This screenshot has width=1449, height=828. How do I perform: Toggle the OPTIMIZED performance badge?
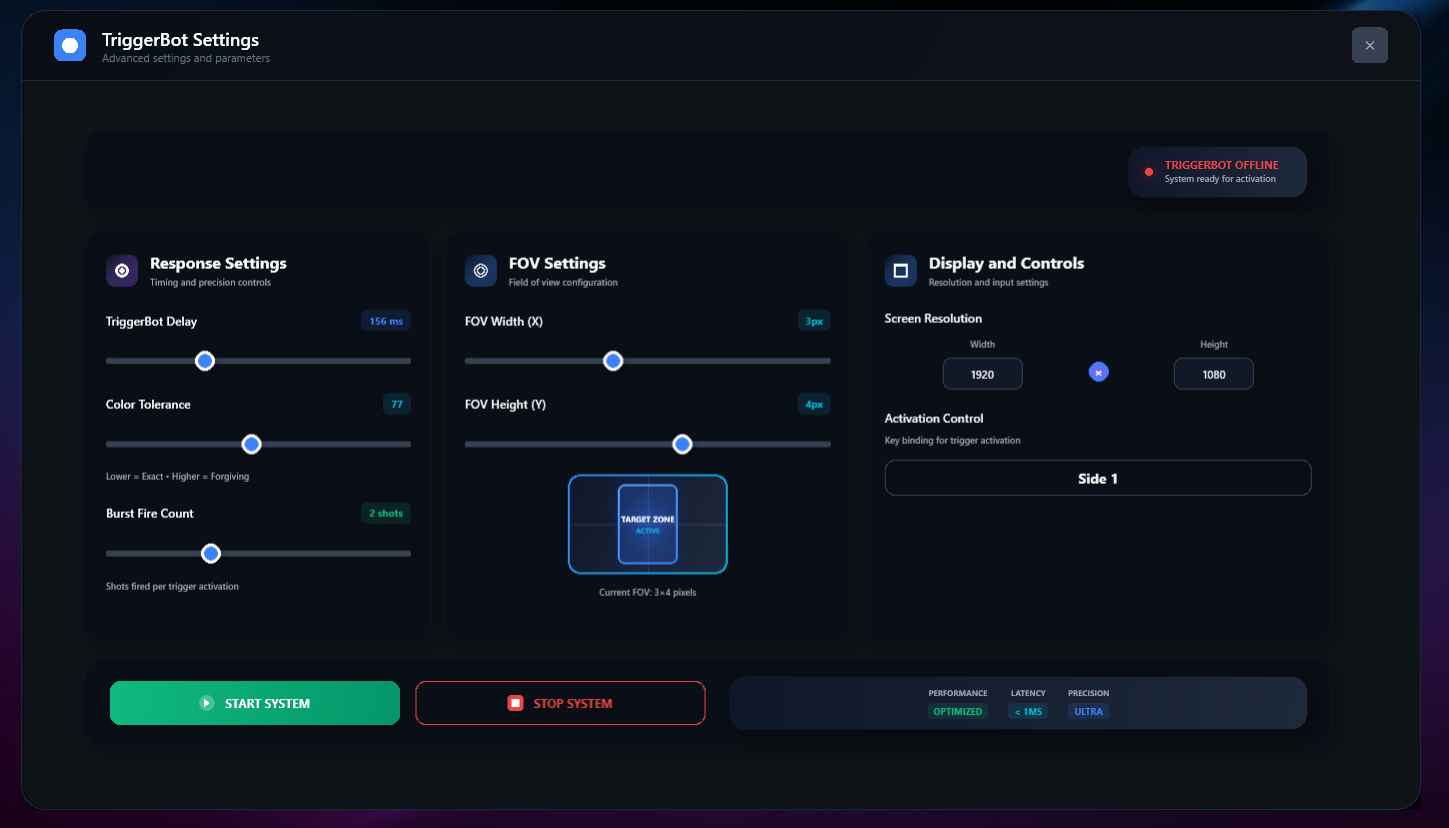tap(957, 711)
